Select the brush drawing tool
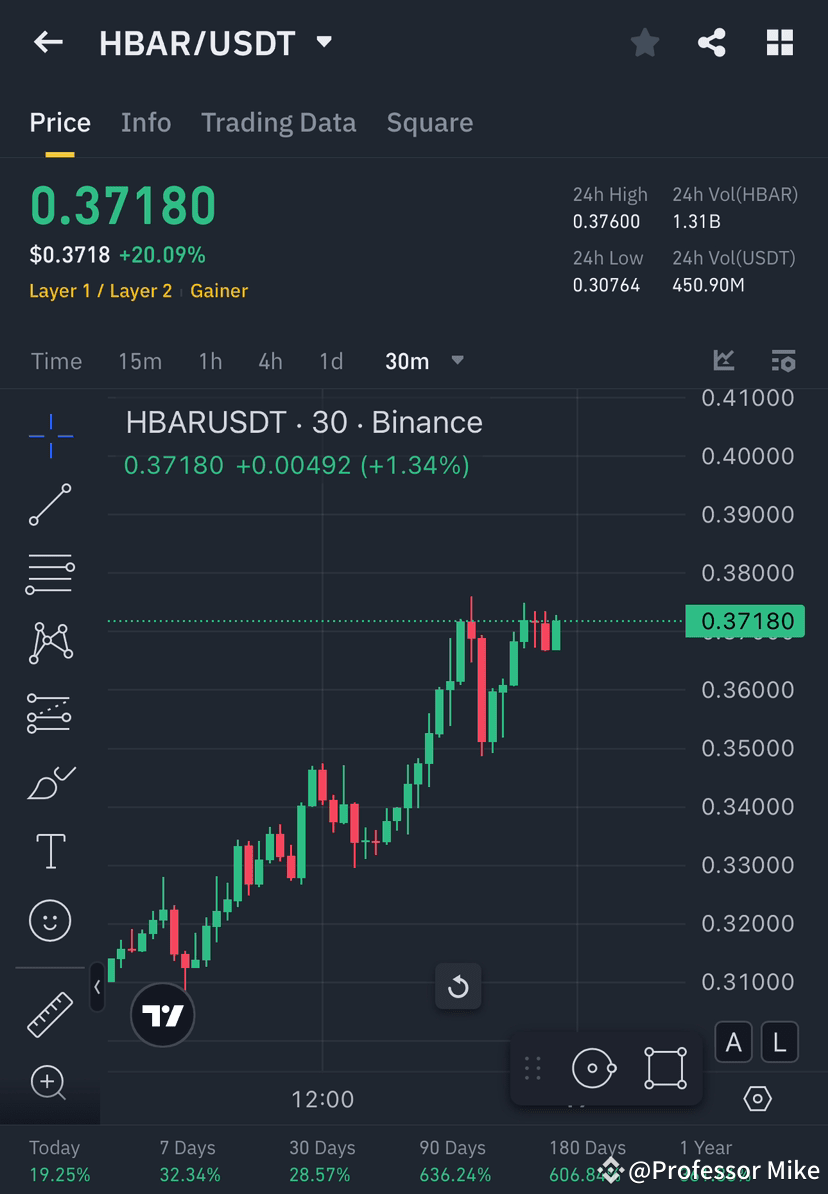 (x=50, y=782)
